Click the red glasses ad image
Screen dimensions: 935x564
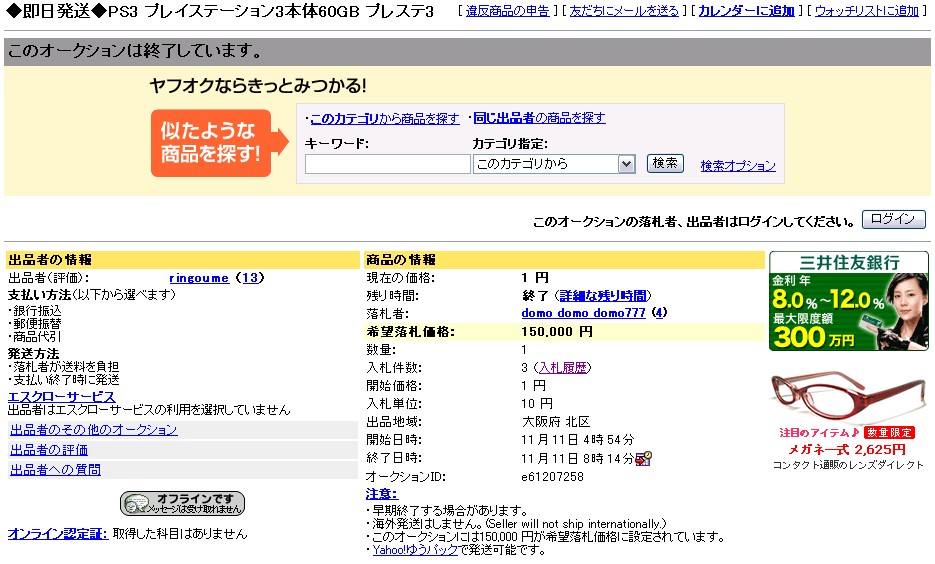pyautogui.click(x=847, y=396)
